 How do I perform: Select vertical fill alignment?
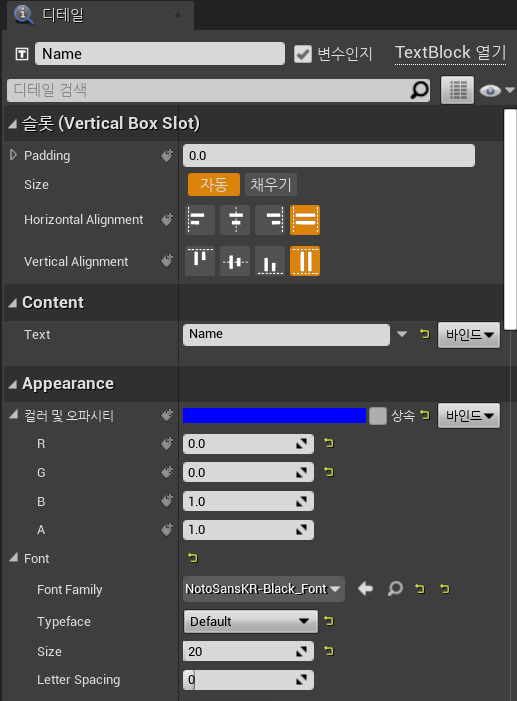click(305, 261)
